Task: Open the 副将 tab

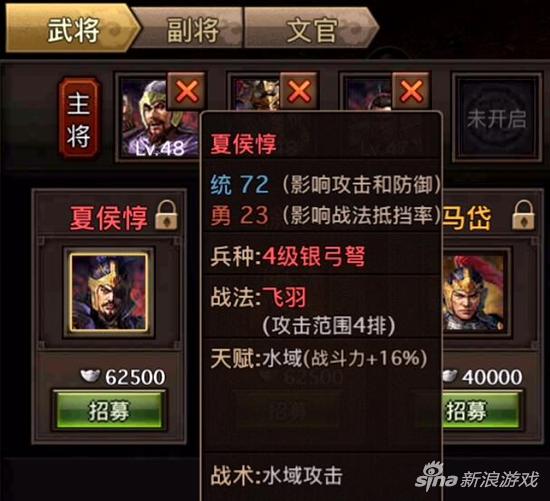Action: (191, 29)
